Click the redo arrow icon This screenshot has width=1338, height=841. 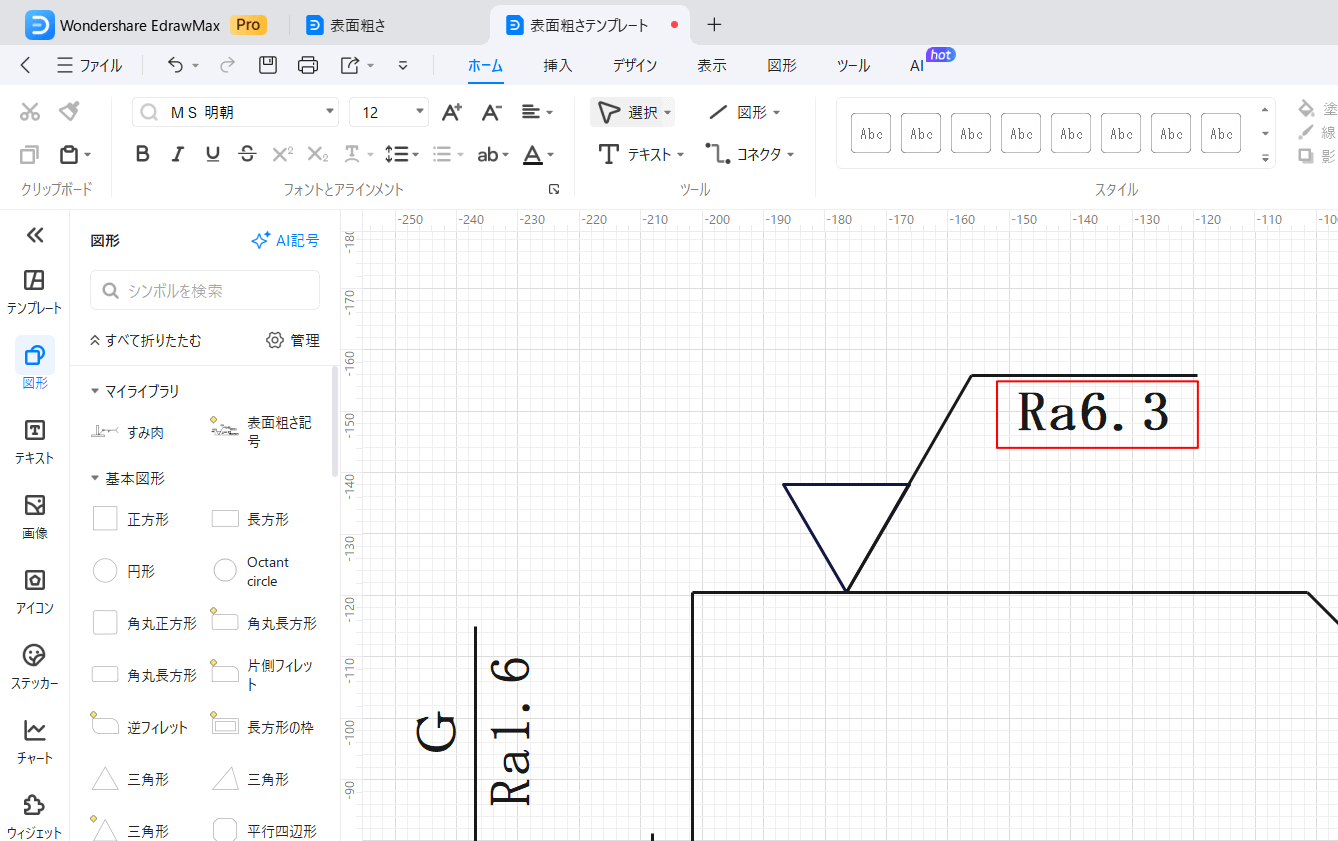227,66
